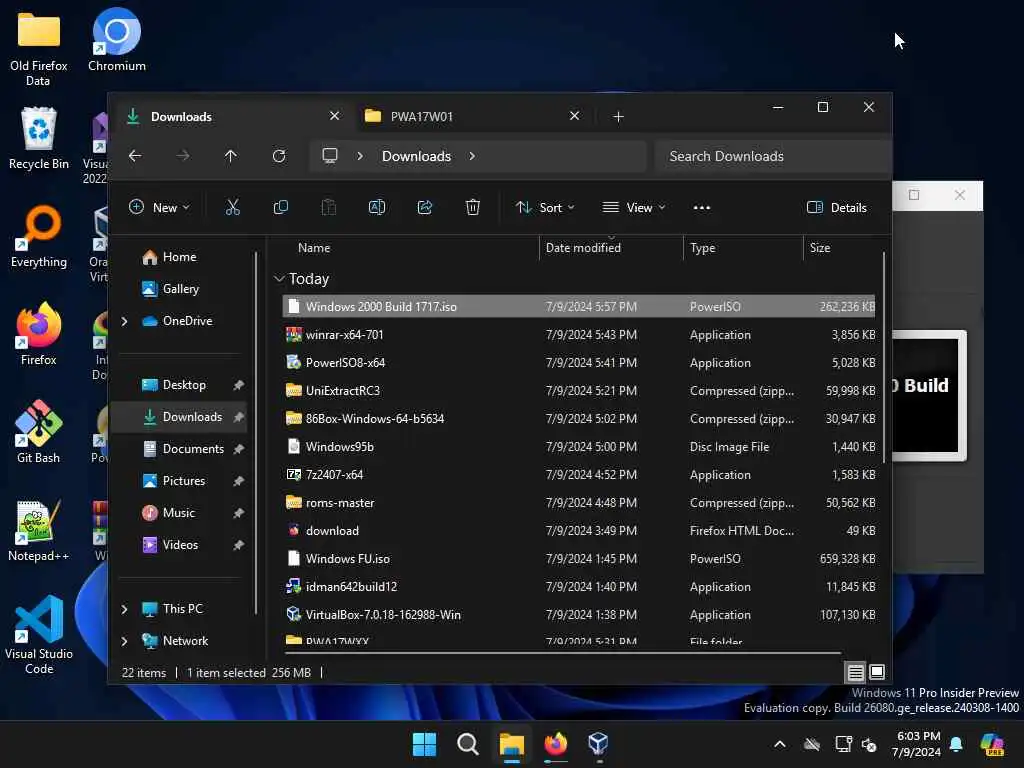Select Old Firefox Data folder icon

39,49
